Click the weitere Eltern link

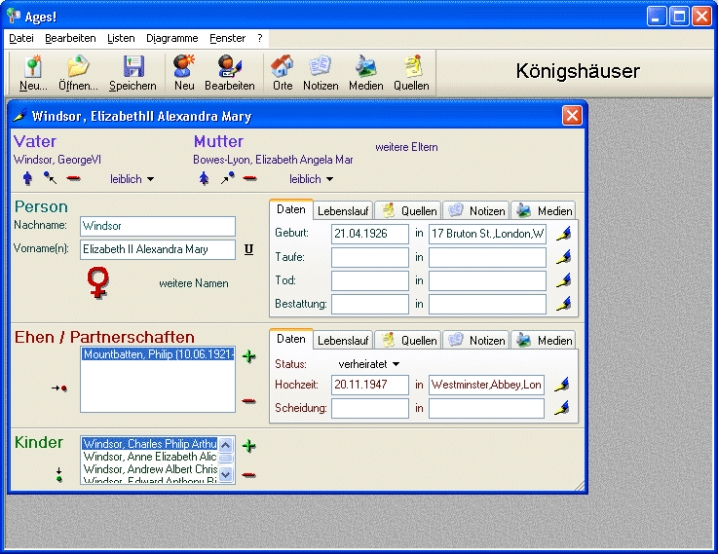click(x=406, y=147)
